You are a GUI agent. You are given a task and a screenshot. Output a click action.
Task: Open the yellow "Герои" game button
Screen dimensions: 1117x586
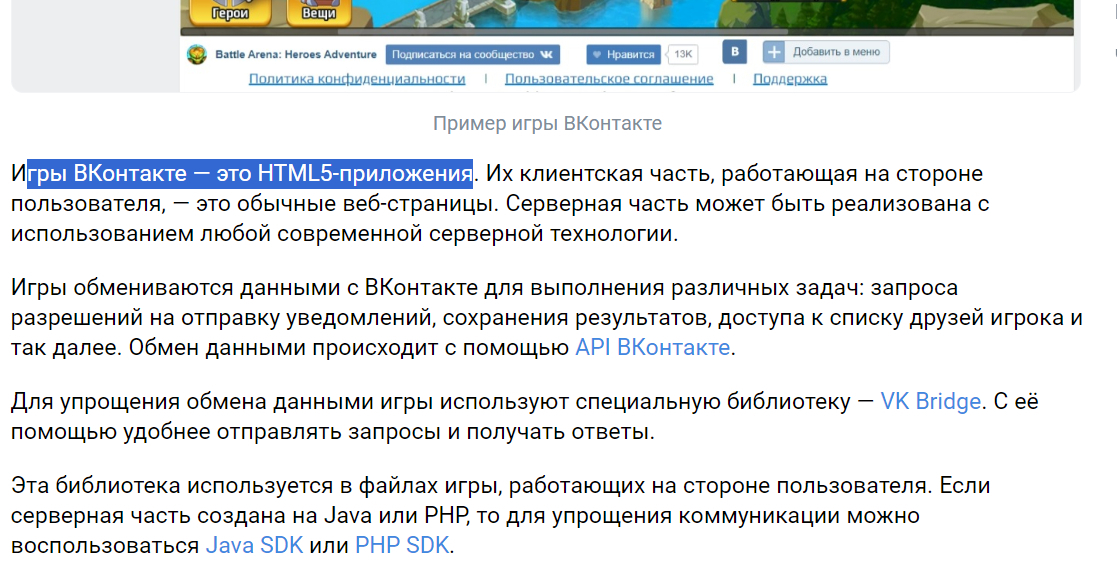[230, 12]
